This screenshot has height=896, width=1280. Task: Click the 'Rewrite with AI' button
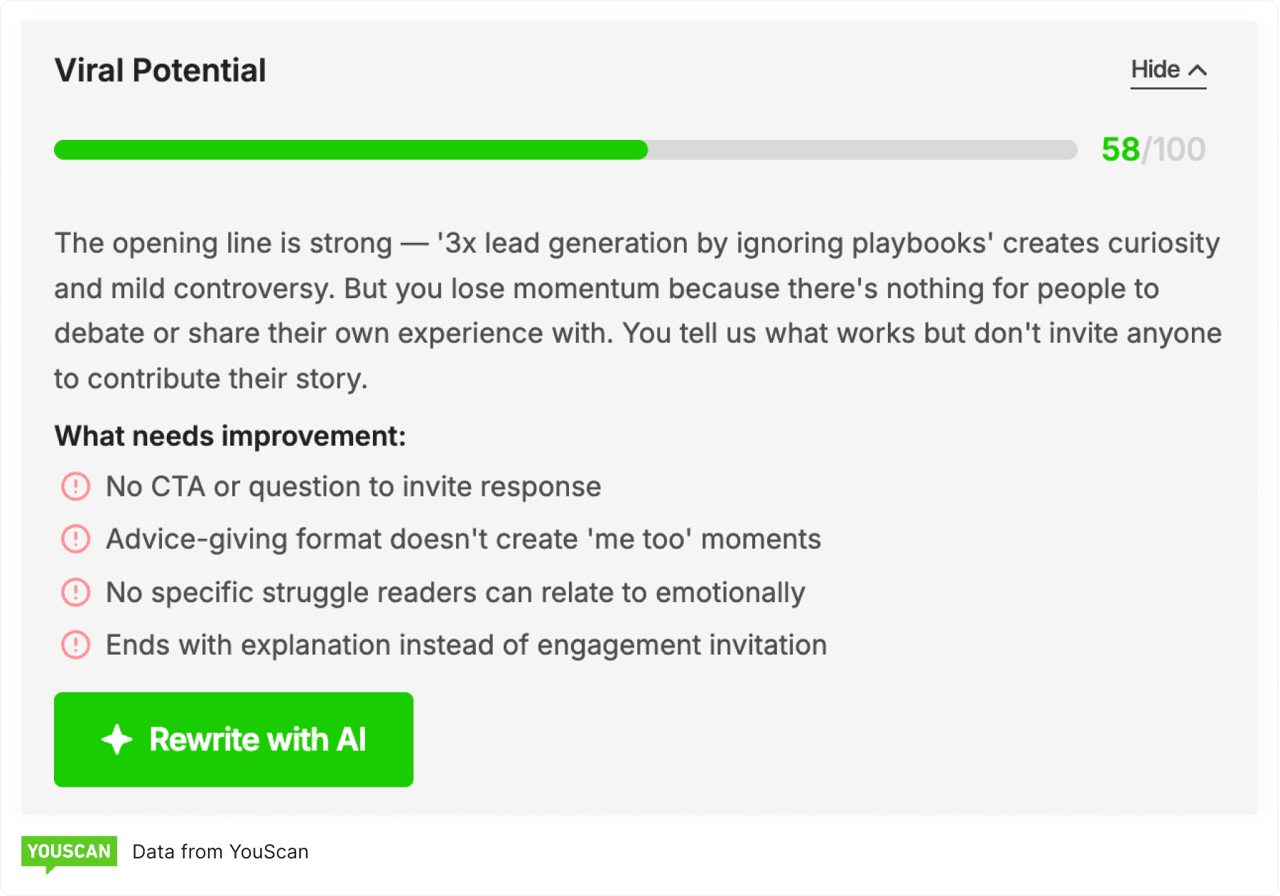pyautogui.click(x=233, y=740)
